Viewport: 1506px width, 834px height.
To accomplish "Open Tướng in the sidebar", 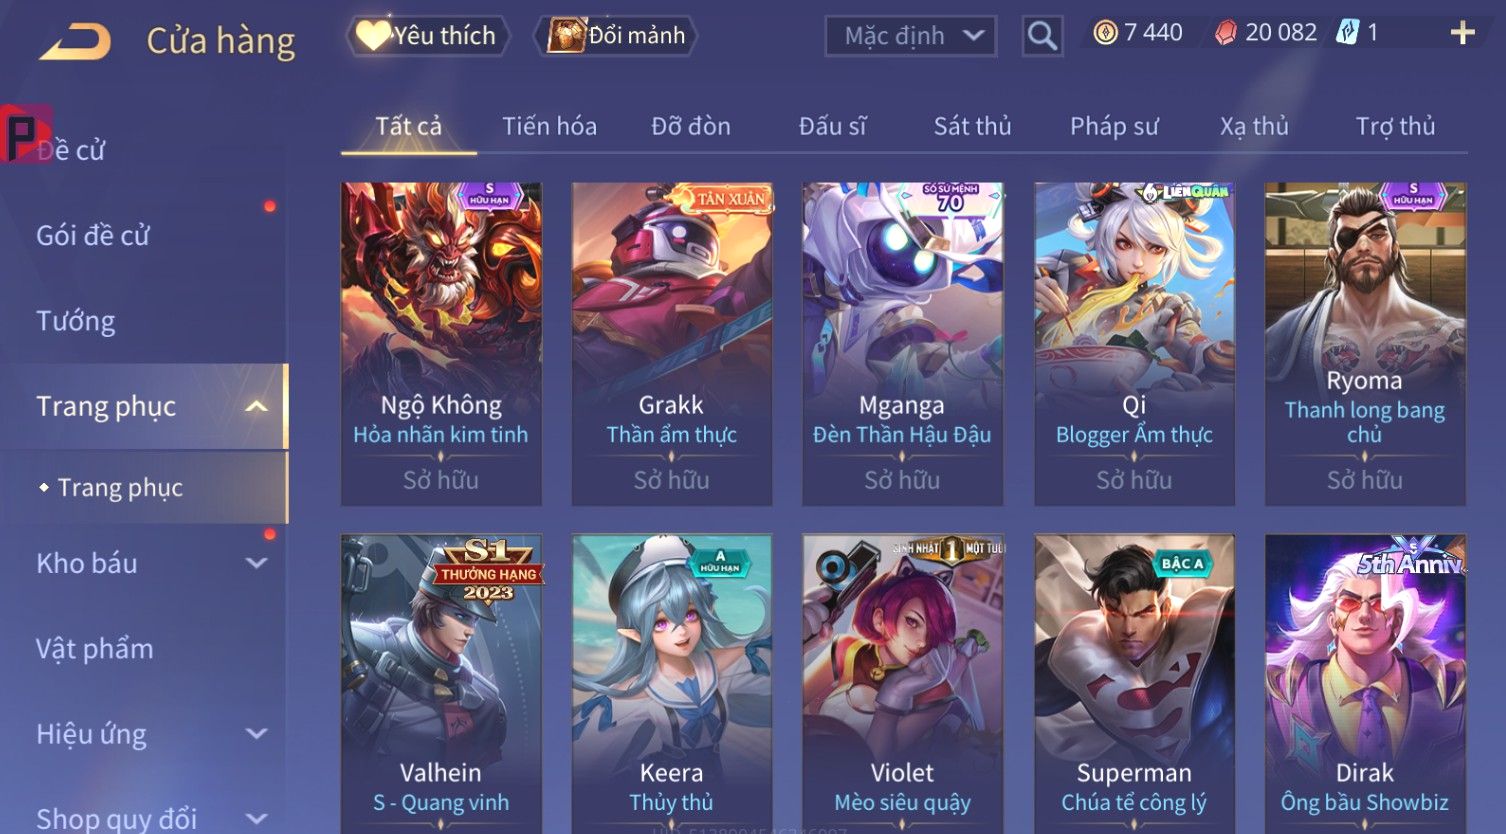I will (76, 321).
